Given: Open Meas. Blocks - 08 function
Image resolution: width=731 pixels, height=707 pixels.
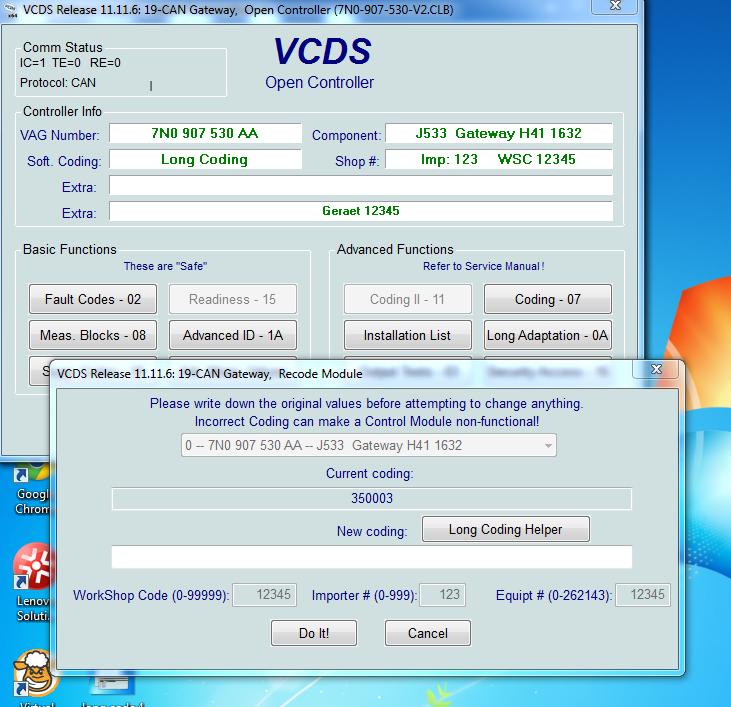Looking at the screenshot, I should [x=93, y=335].
